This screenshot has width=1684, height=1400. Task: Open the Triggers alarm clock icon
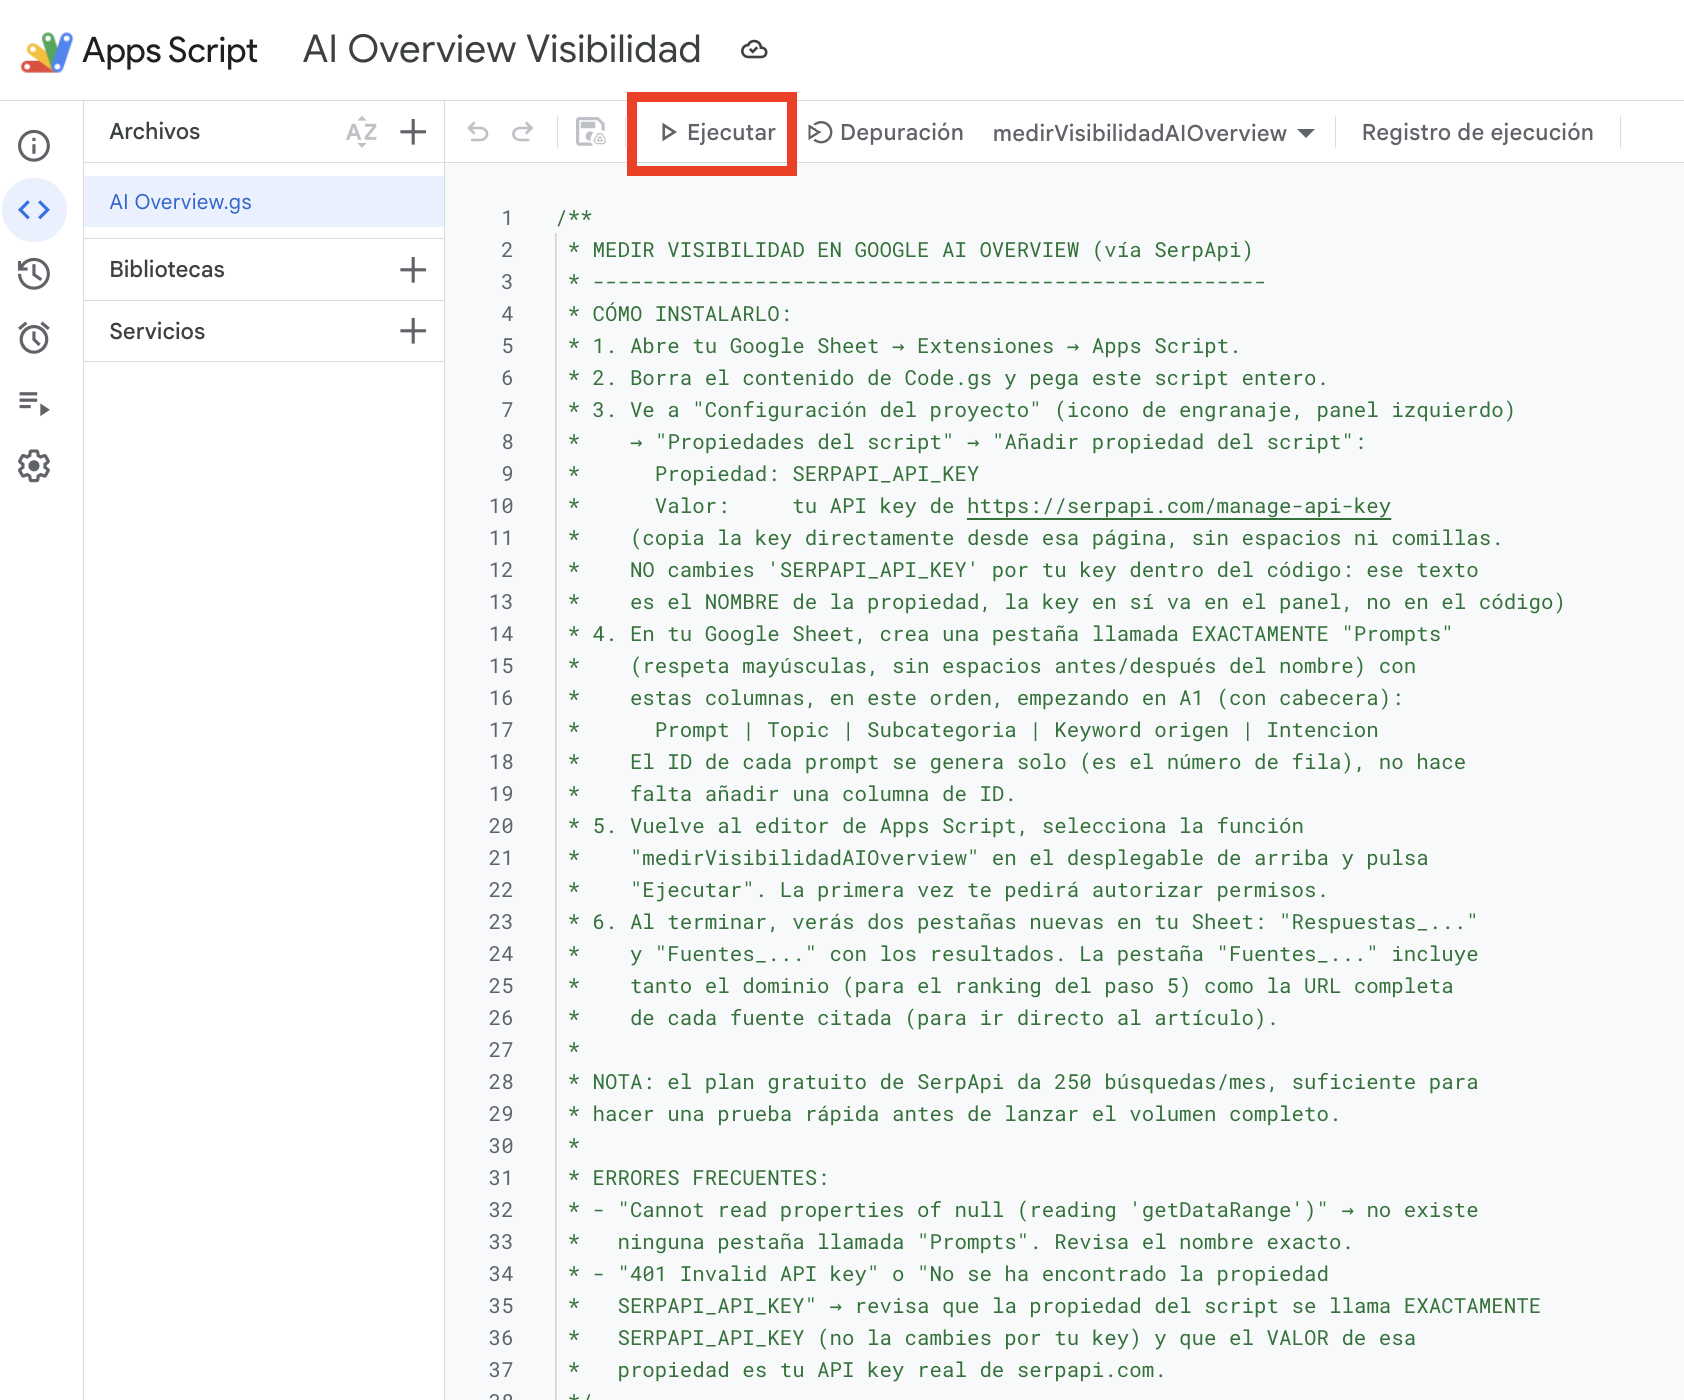point(34,338)
